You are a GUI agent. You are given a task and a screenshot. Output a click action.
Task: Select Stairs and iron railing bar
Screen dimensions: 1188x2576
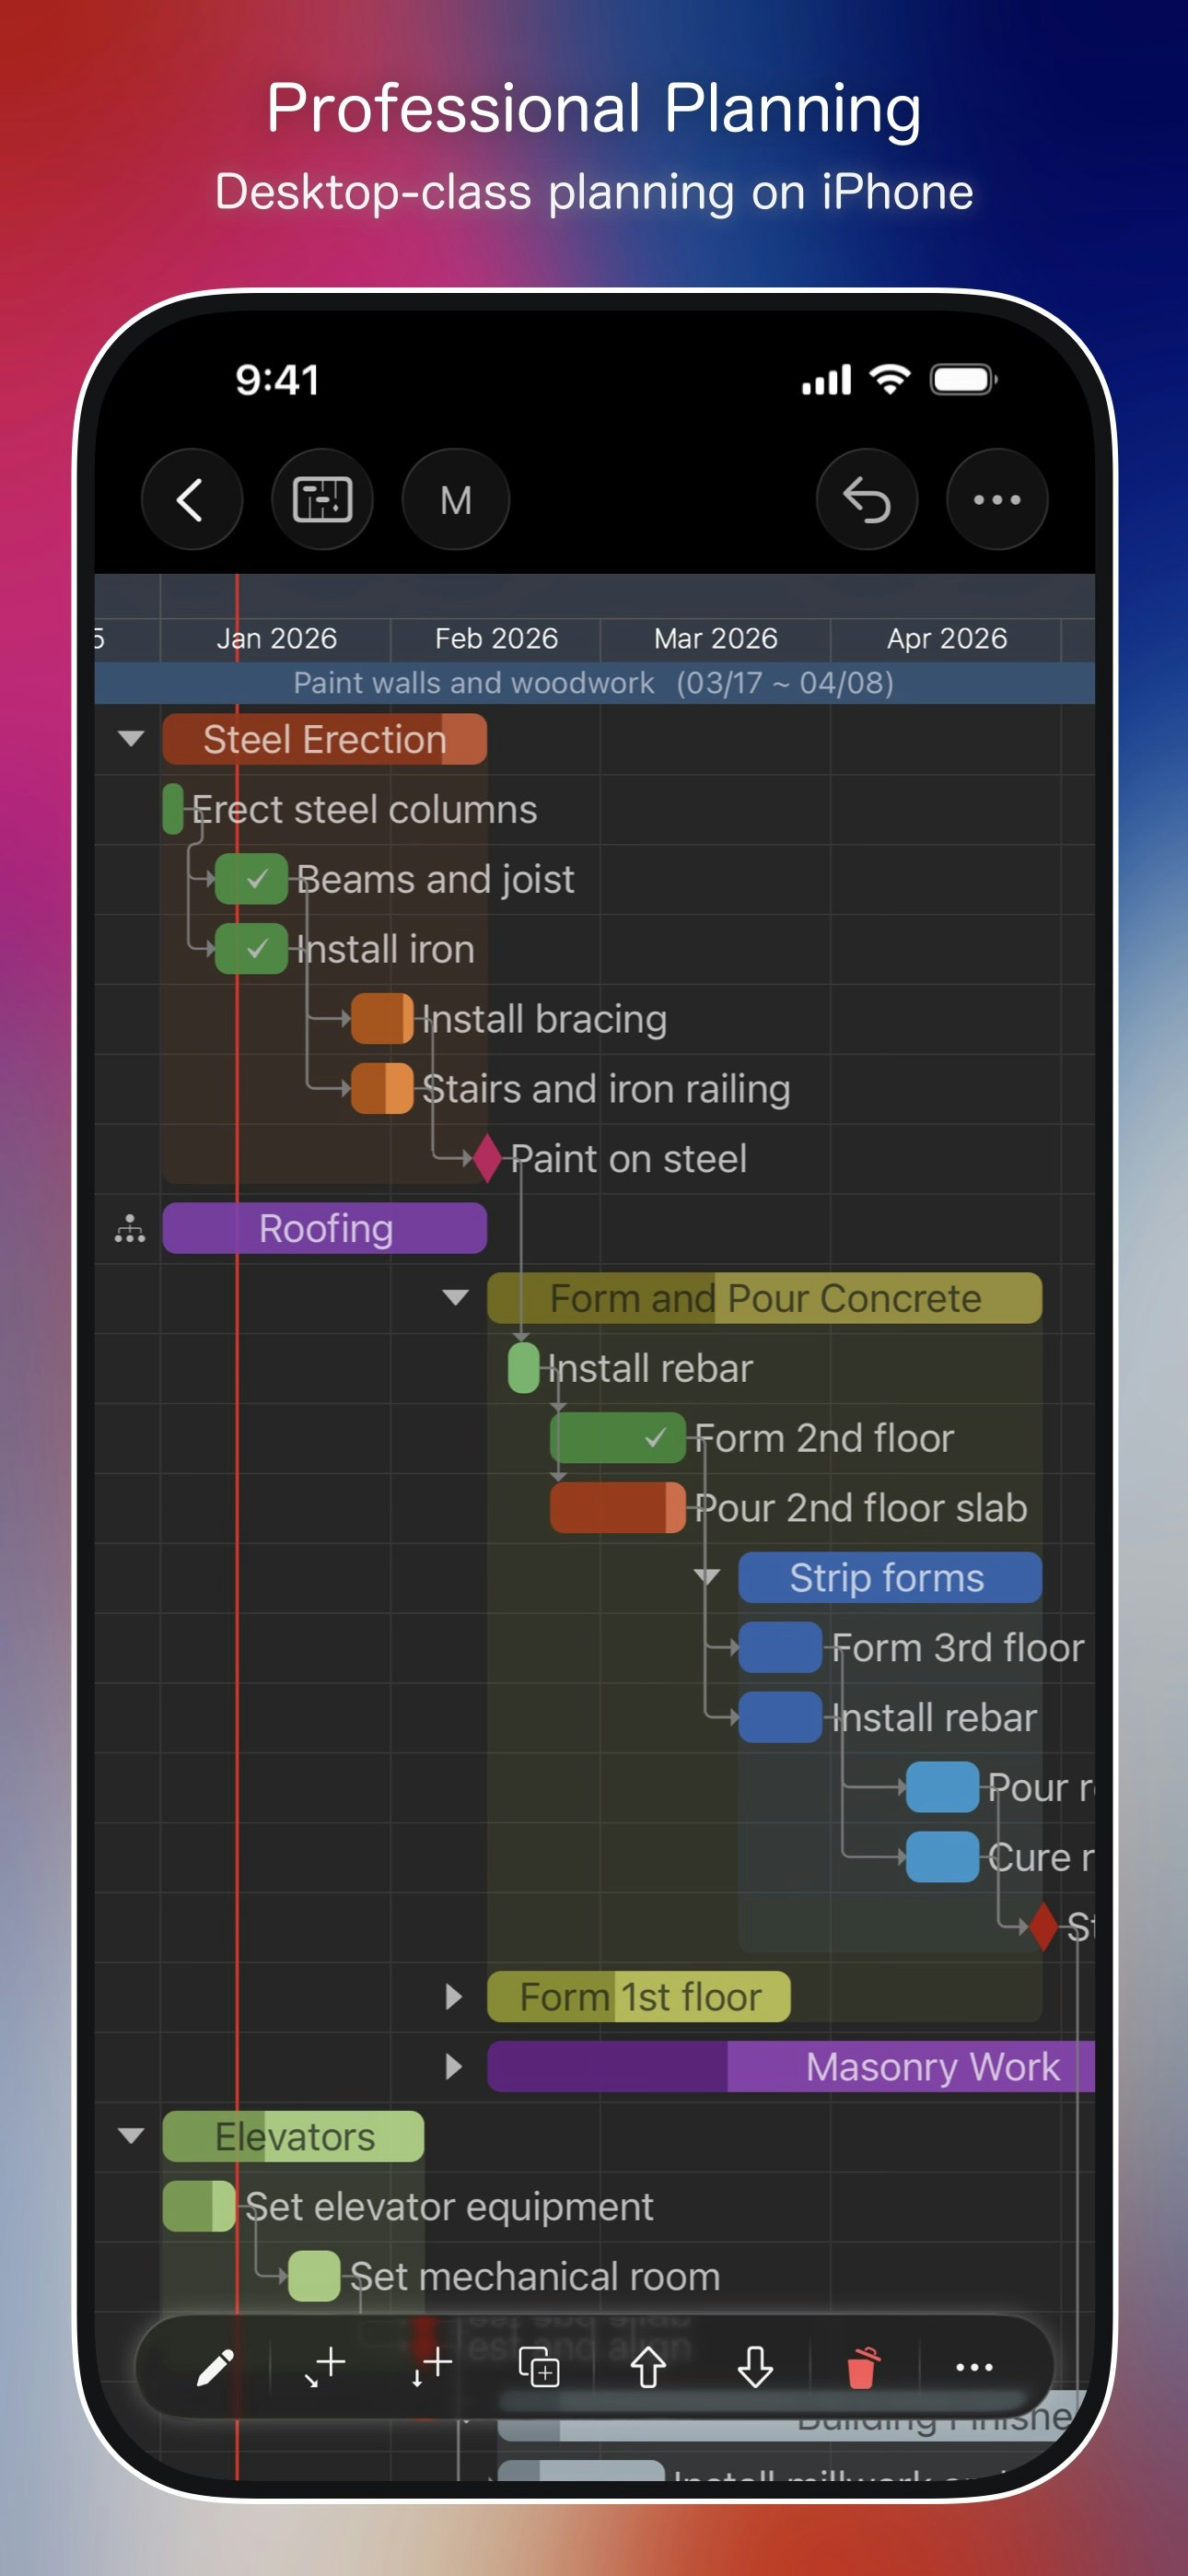pyautogui.click(x=382, y=1089)
